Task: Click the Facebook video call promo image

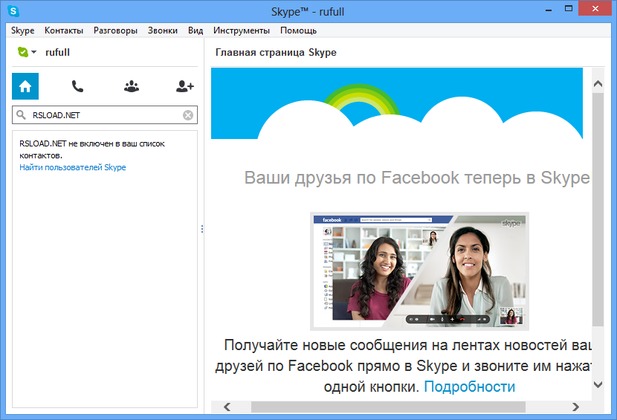Action: pyautogui.click(x=419, y=271)
